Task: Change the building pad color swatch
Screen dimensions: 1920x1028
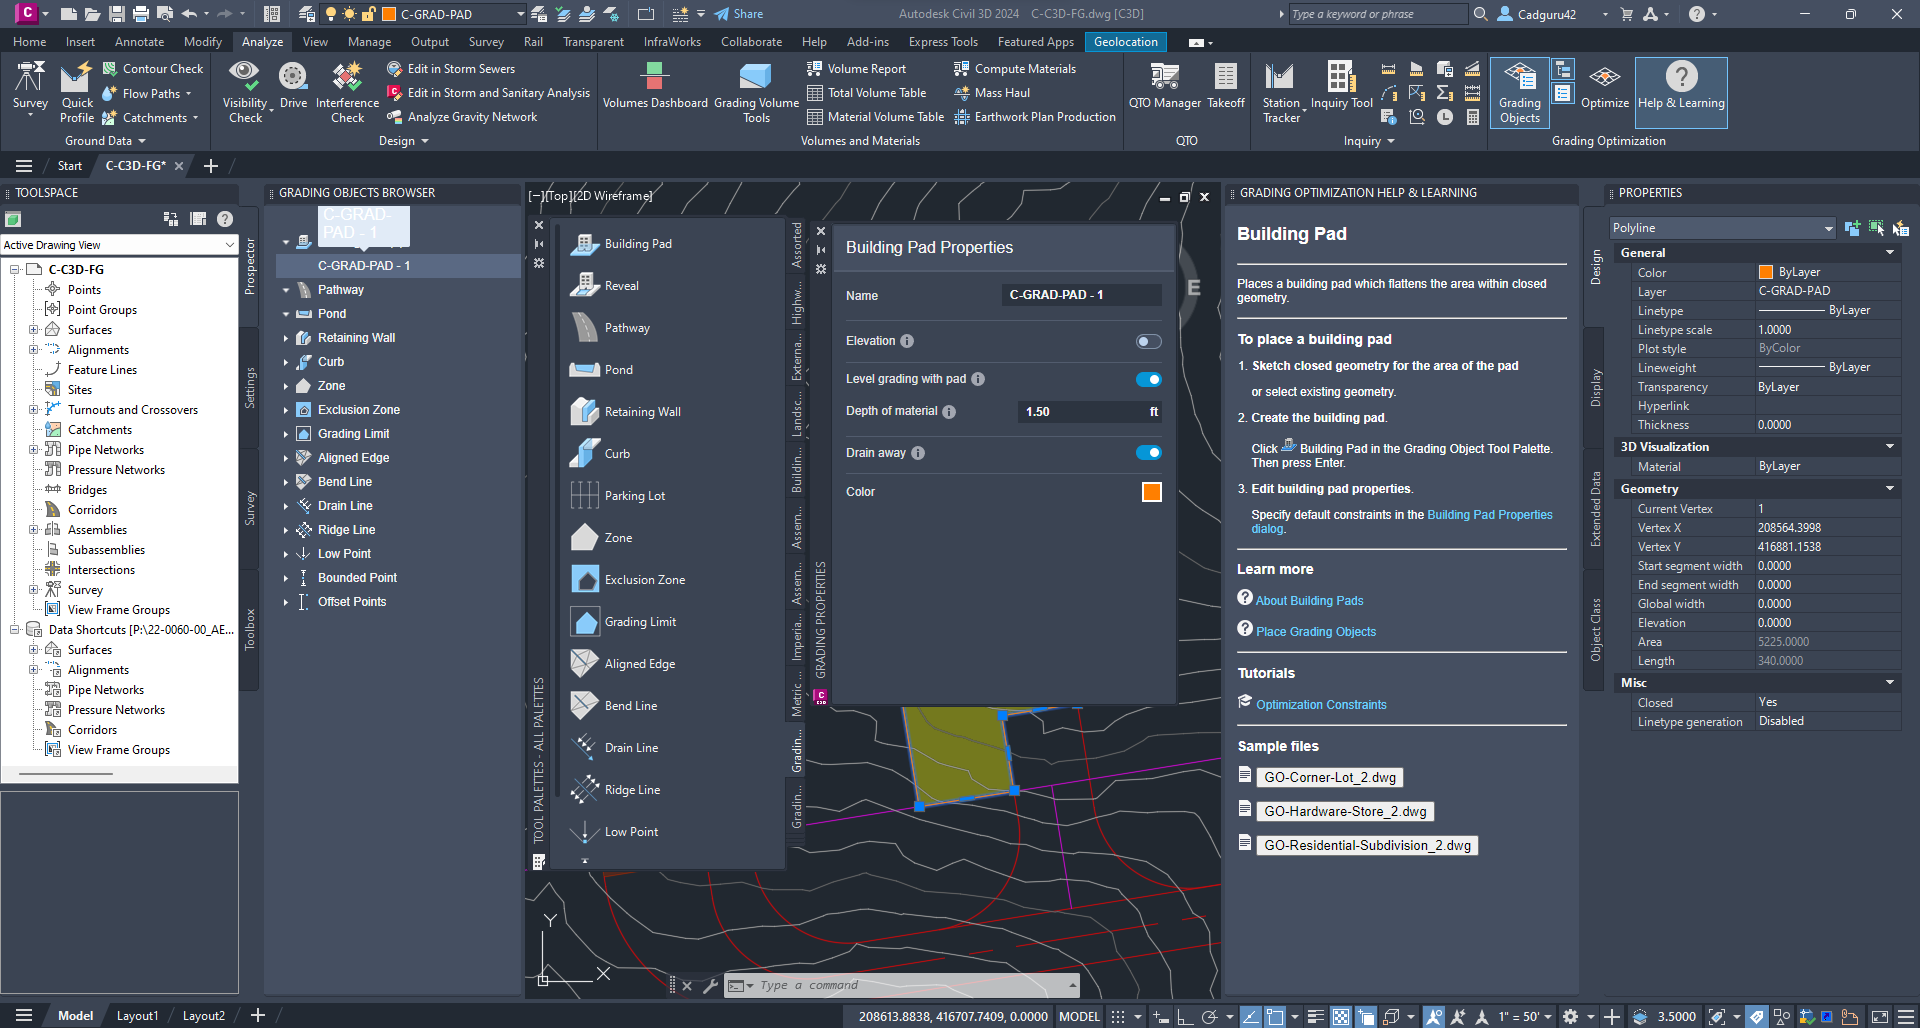Action: (x=1151, y=491)
